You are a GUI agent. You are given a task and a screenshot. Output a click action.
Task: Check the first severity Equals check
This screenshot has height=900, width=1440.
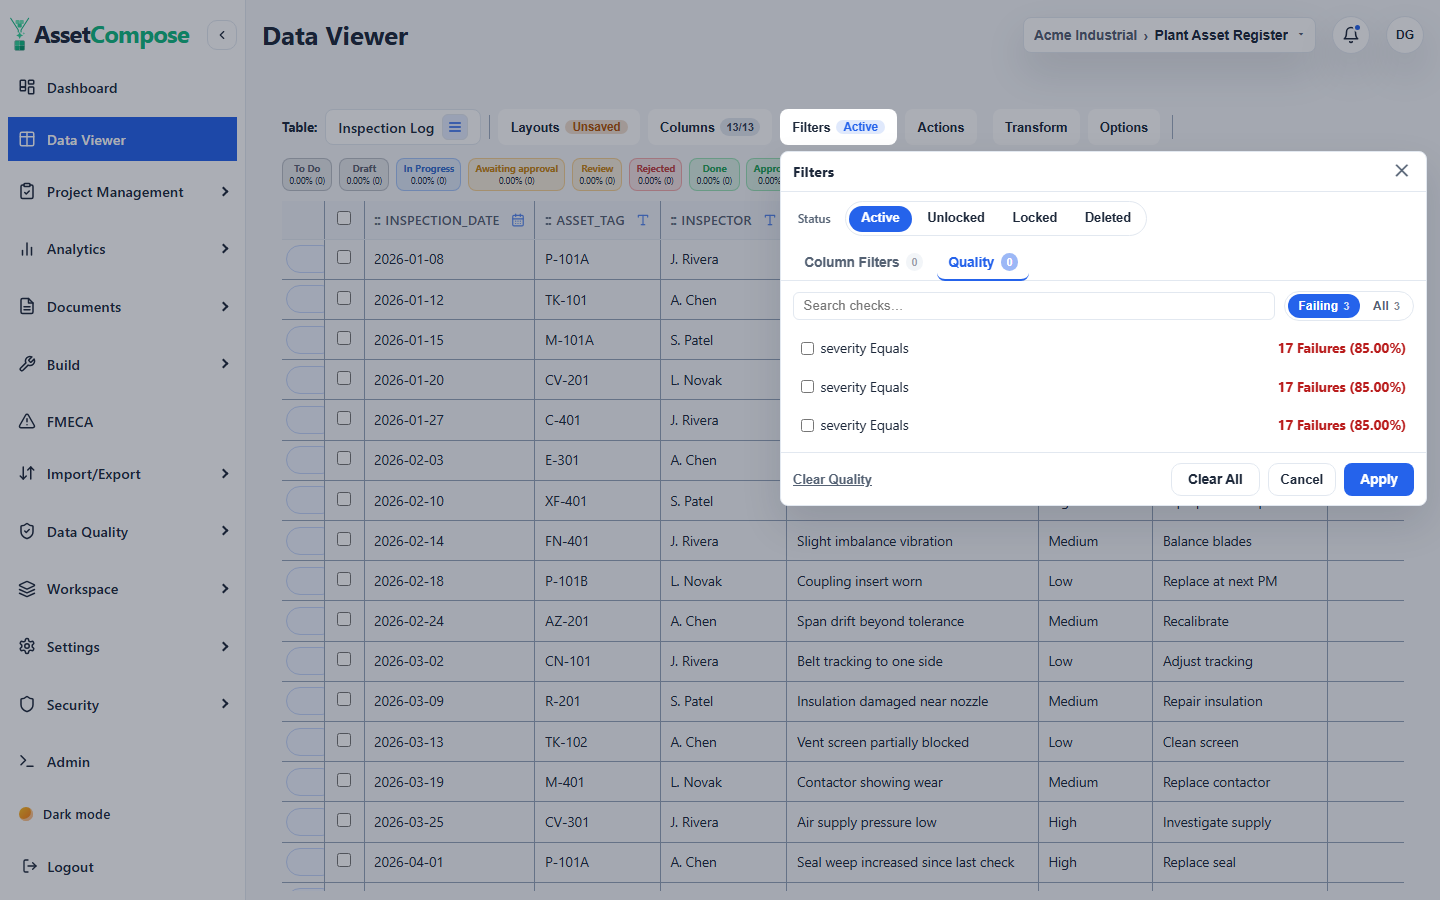(807, 348)
